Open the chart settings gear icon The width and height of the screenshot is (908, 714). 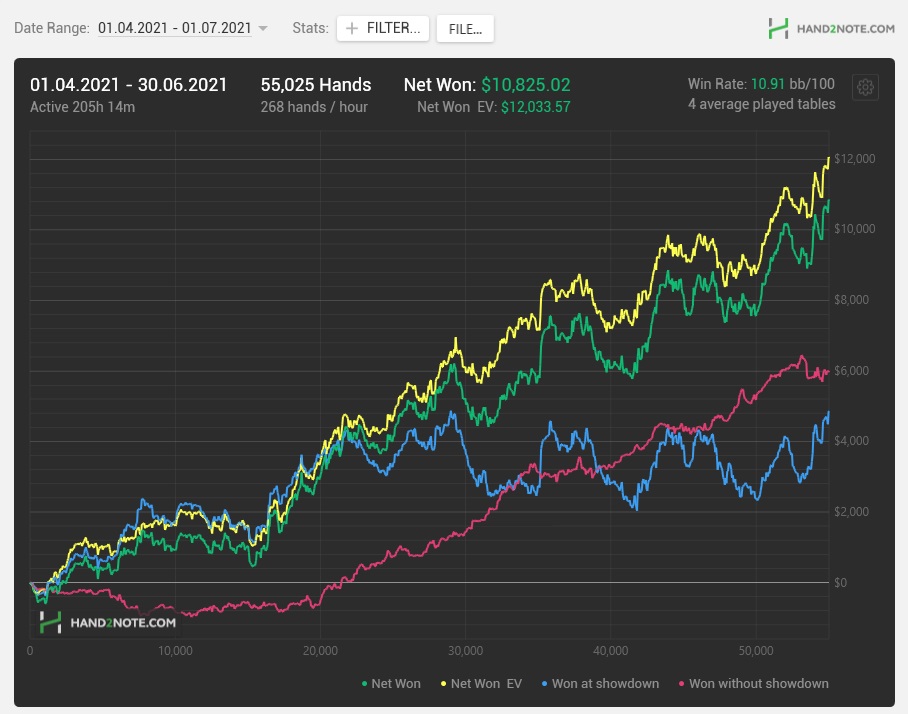coord(865,87)
